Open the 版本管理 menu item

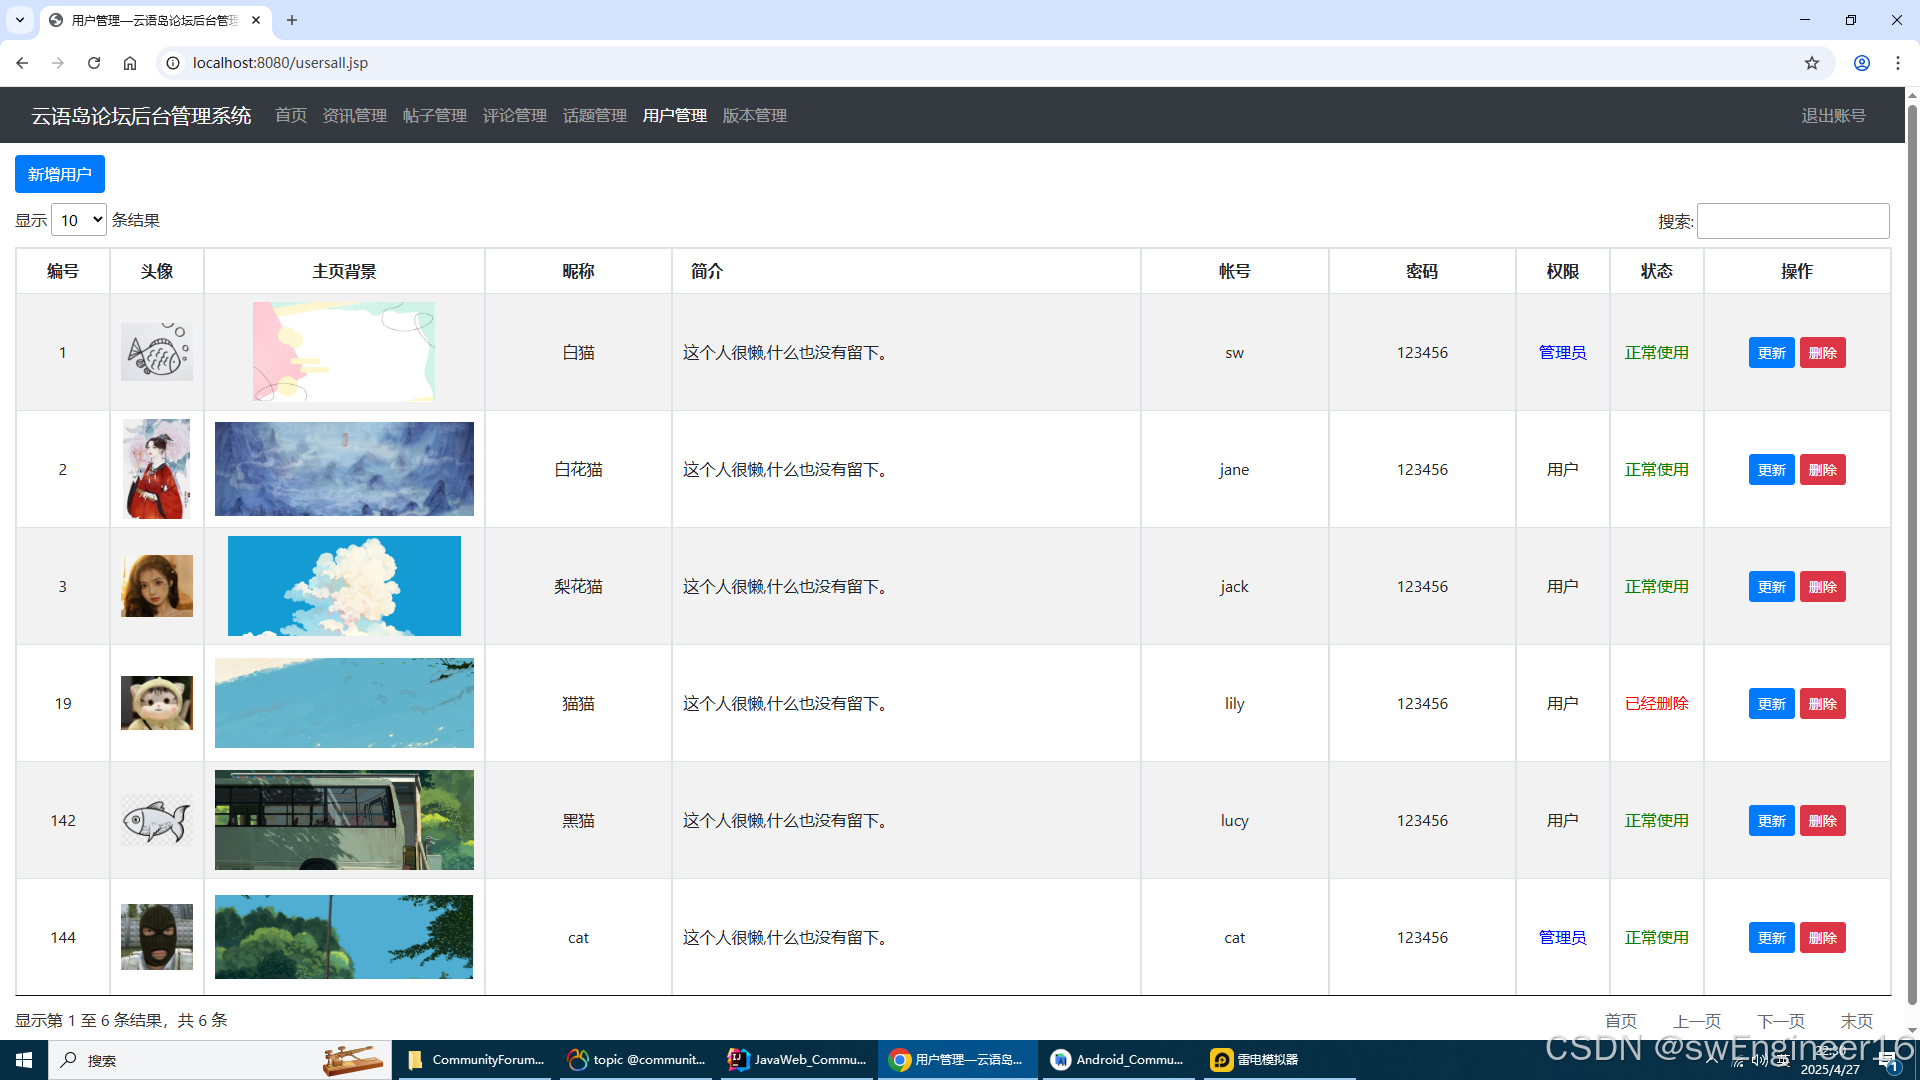pos(755,116)
